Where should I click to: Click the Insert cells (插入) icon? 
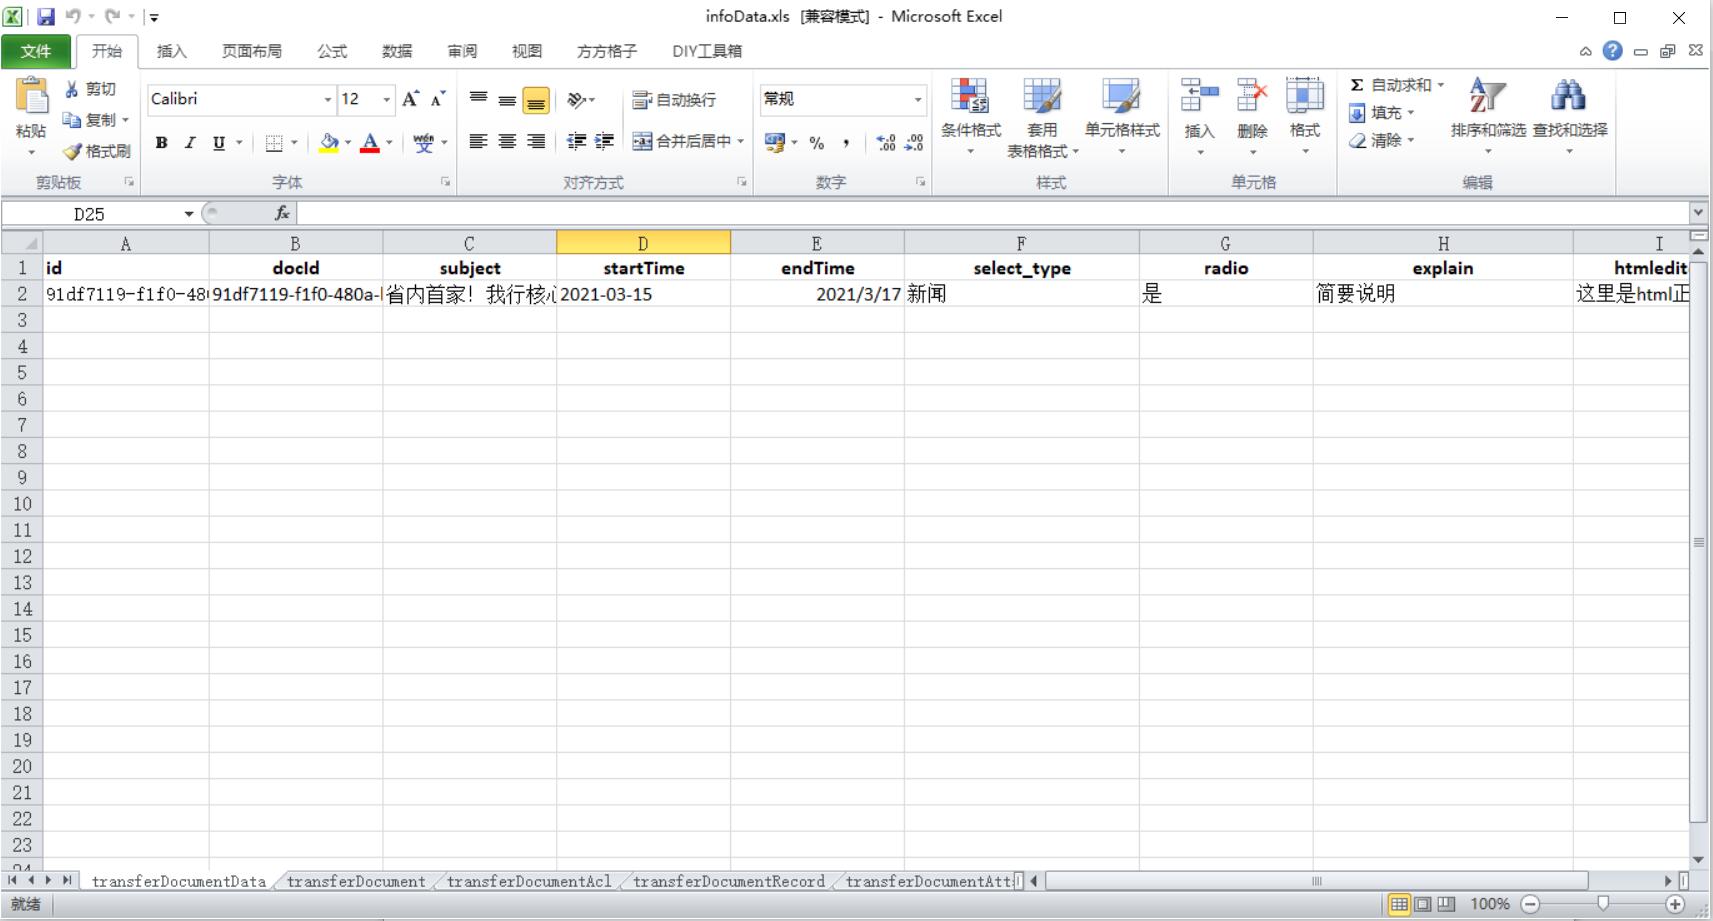coord(1198,98)
